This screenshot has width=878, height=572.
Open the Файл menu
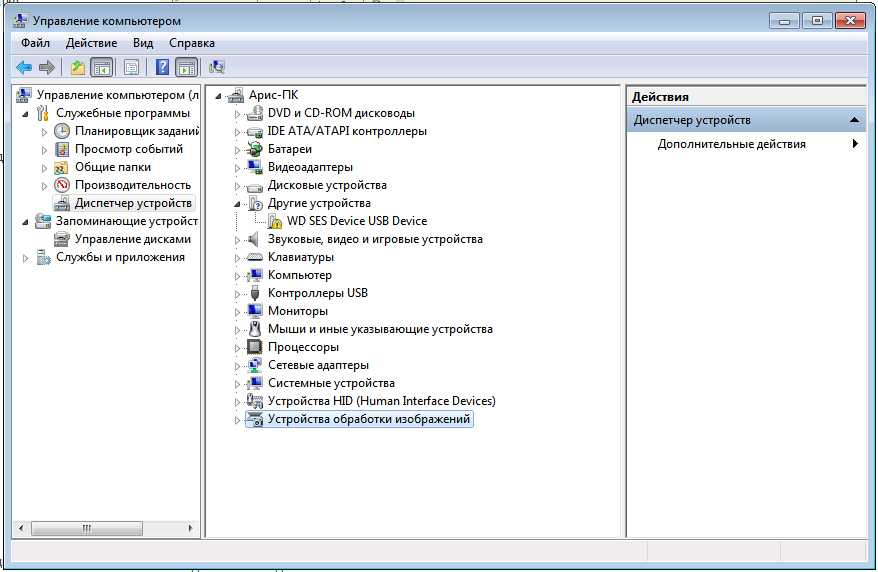click(35, 43)
